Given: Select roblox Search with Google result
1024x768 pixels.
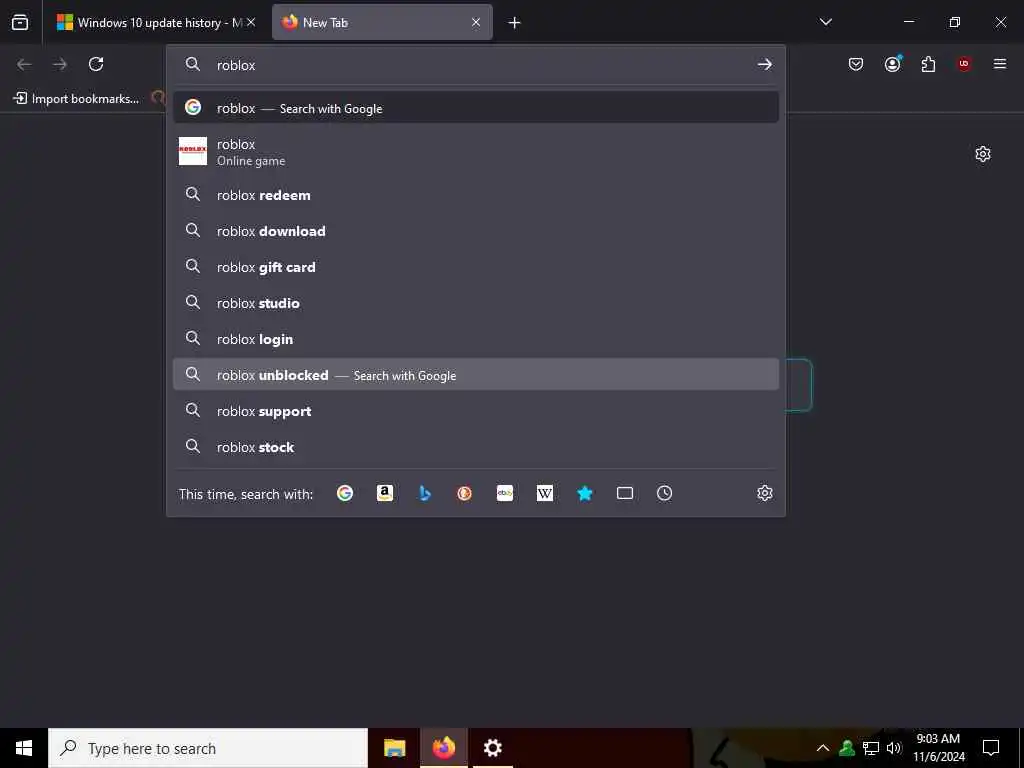Looking at the screenshot, I should click(x=475, y=108).
